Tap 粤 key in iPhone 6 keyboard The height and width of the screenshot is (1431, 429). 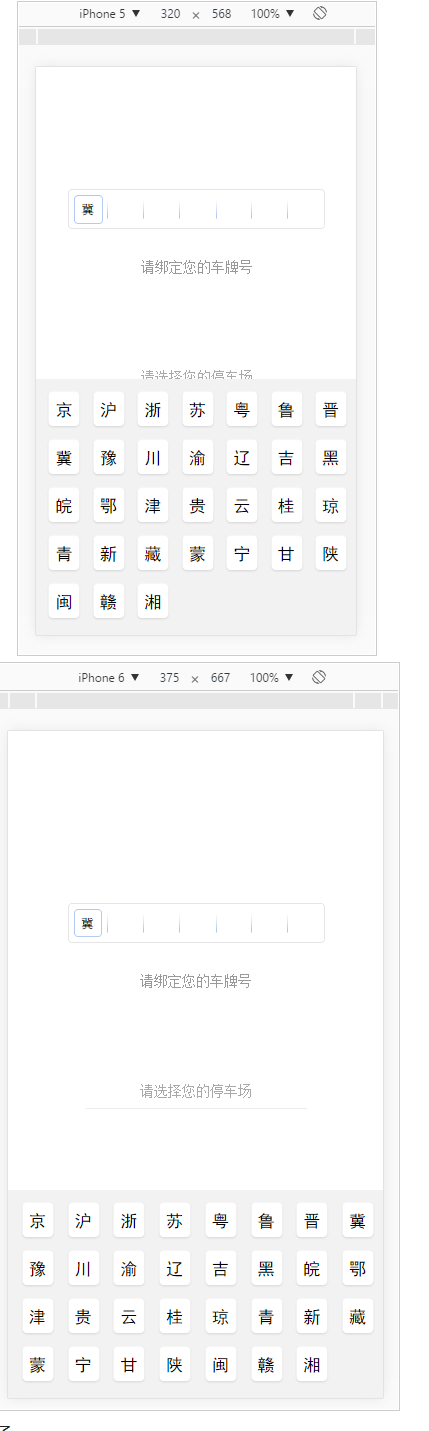[x=221, y=1220]
